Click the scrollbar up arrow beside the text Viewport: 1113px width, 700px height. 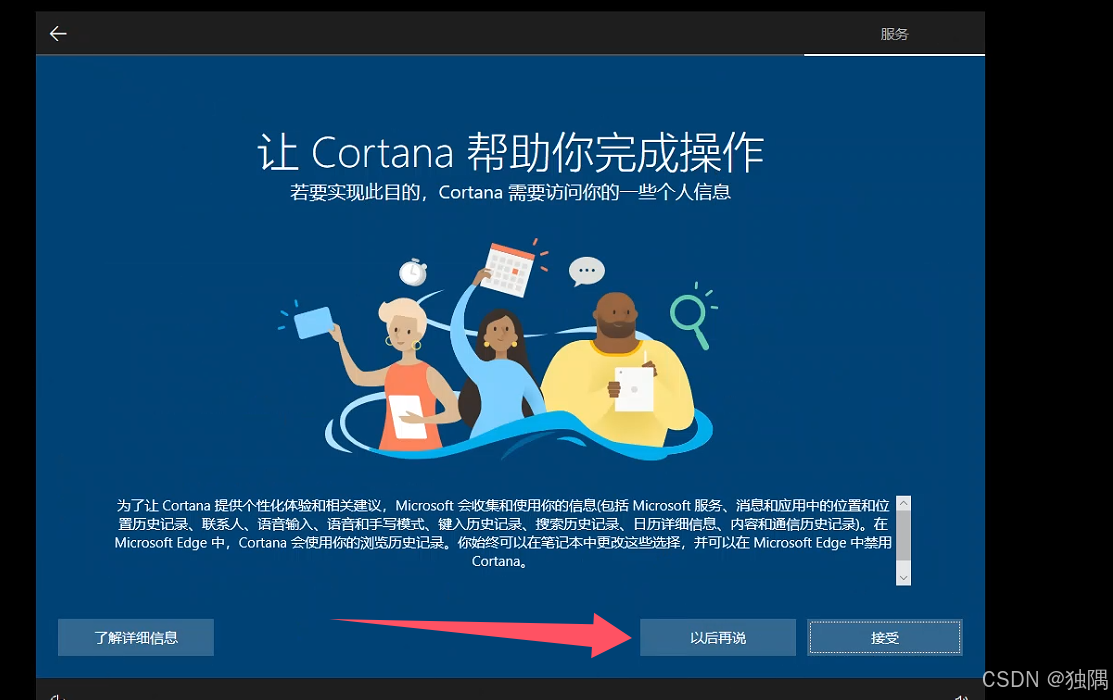(904, 503)
